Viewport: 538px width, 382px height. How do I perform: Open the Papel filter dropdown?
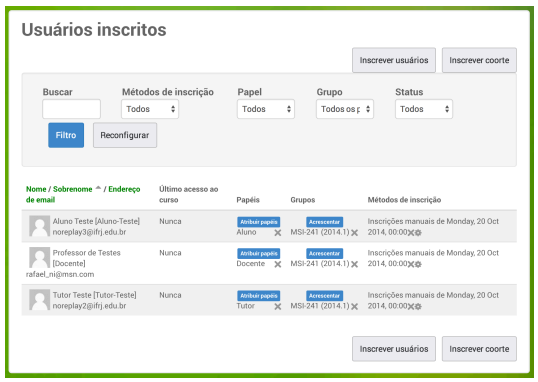266,109
